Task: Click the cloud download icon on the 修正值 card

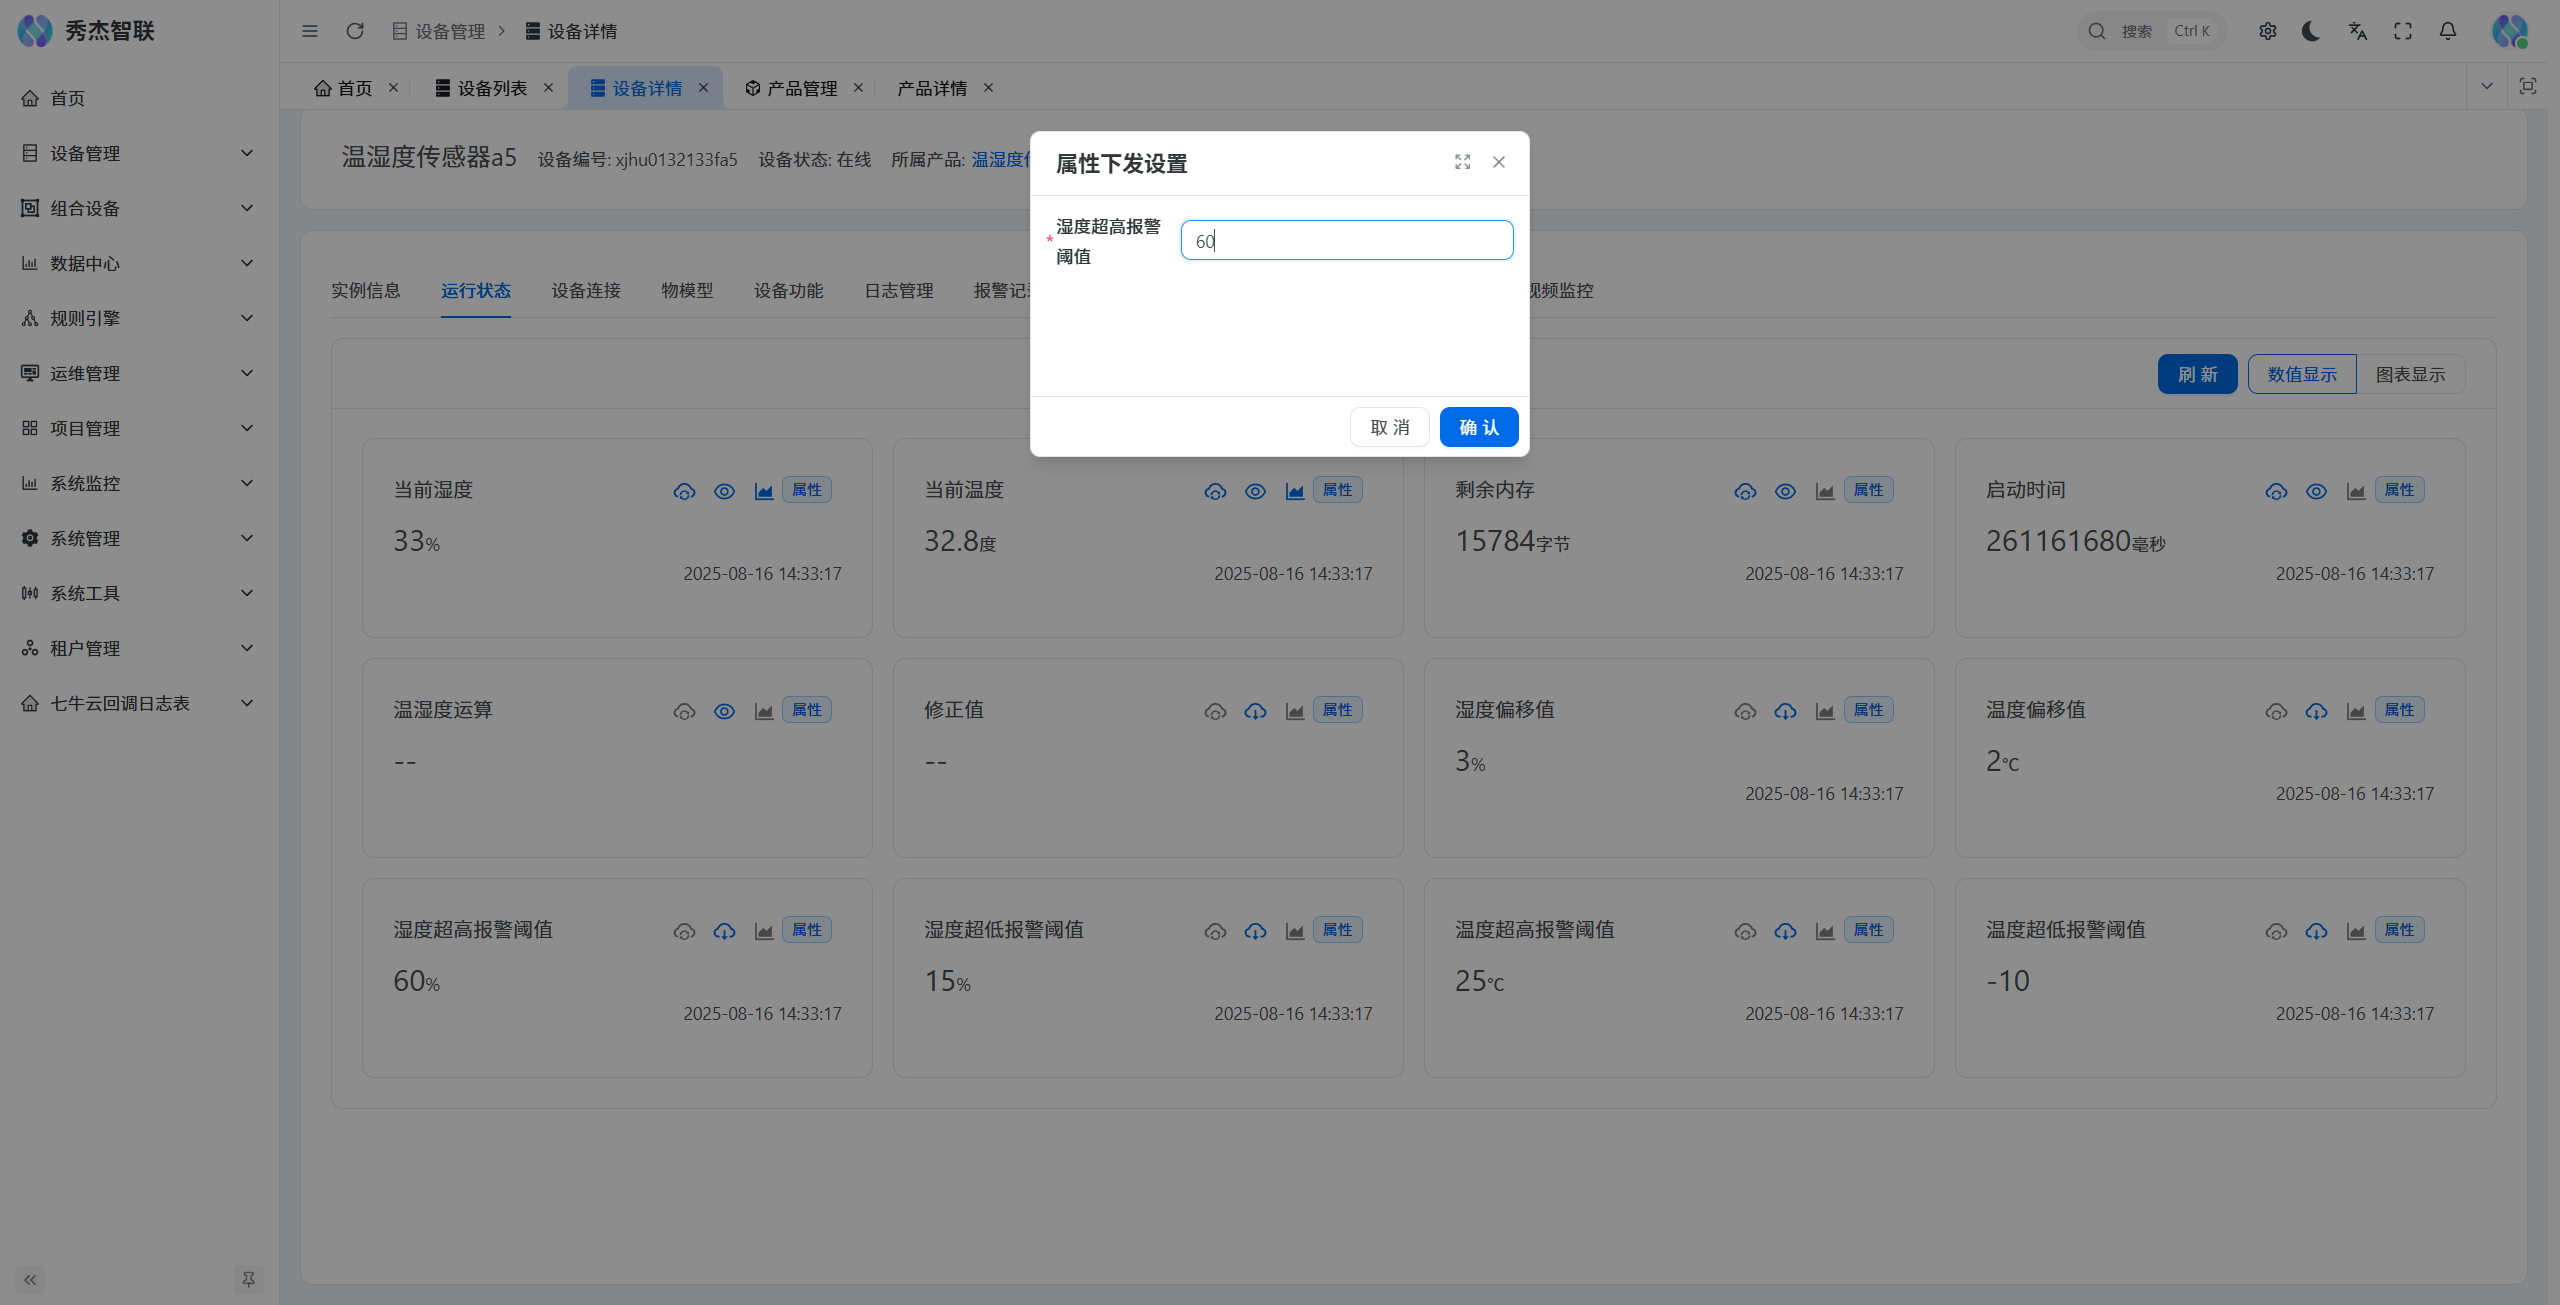Action: 1255,711
